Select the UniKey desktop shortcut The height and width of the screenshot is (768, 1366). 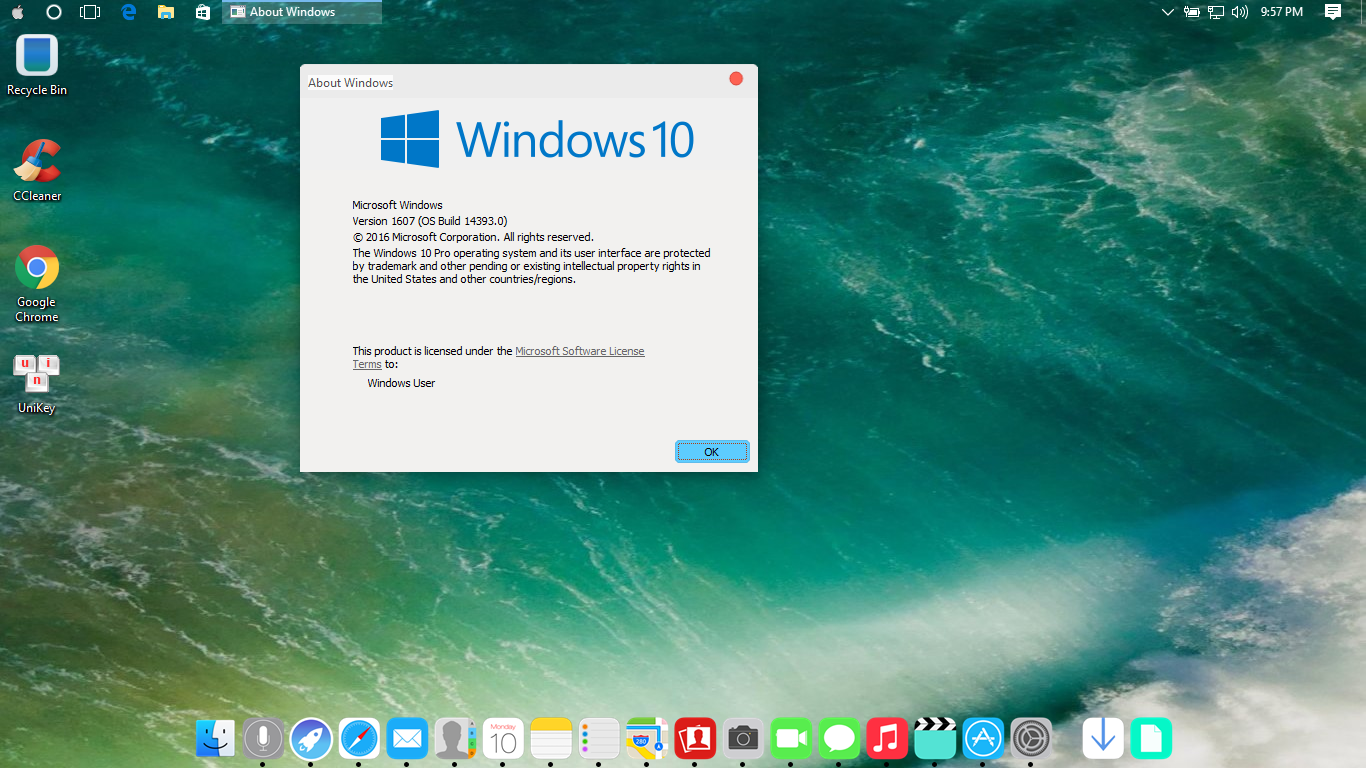(x=37, y=384)
